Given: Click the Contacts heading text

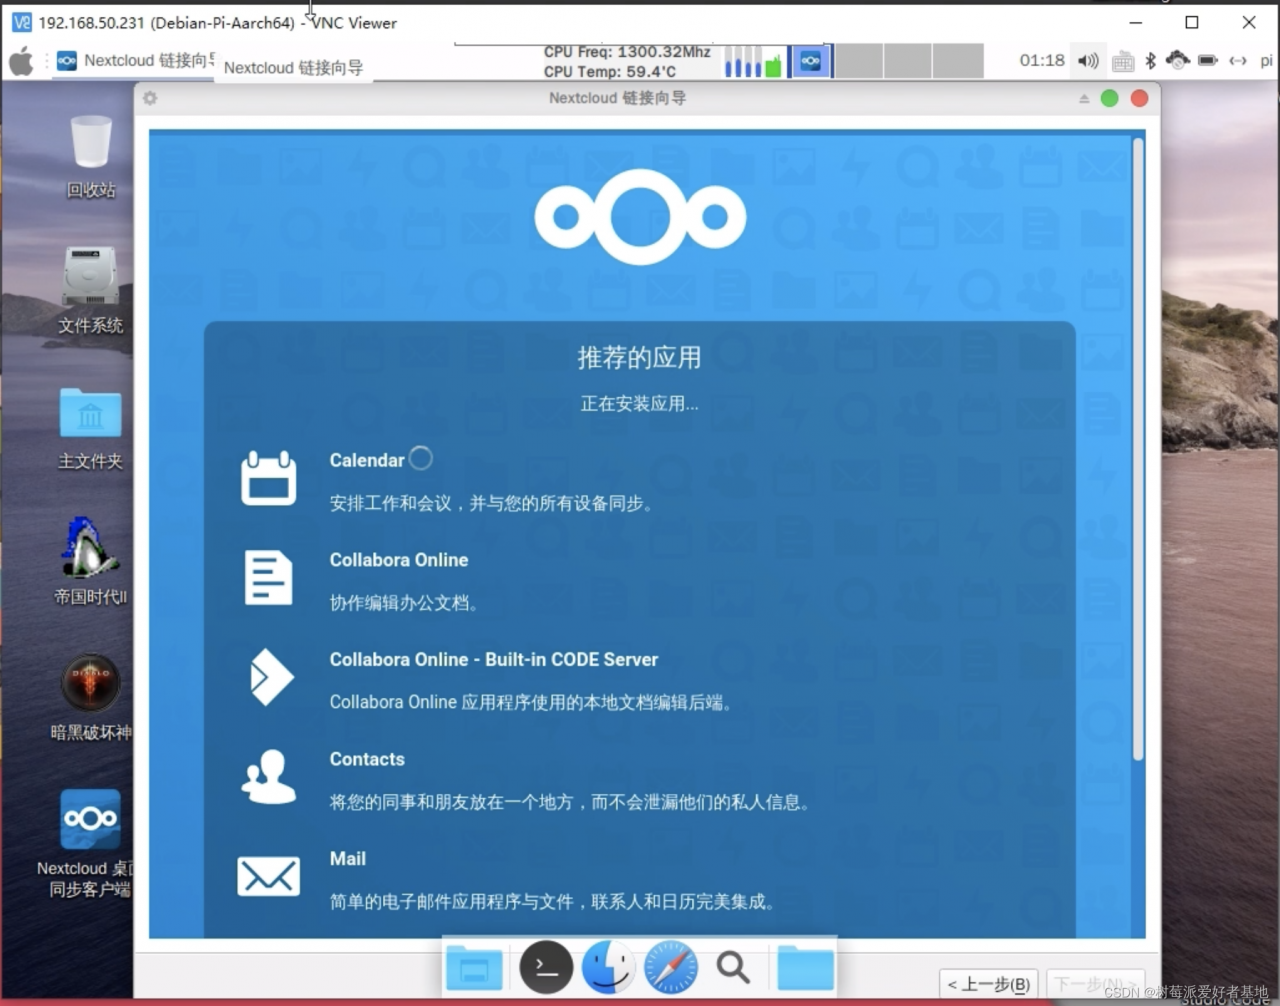Looking at the screenshot, I should tap(367, 759).
